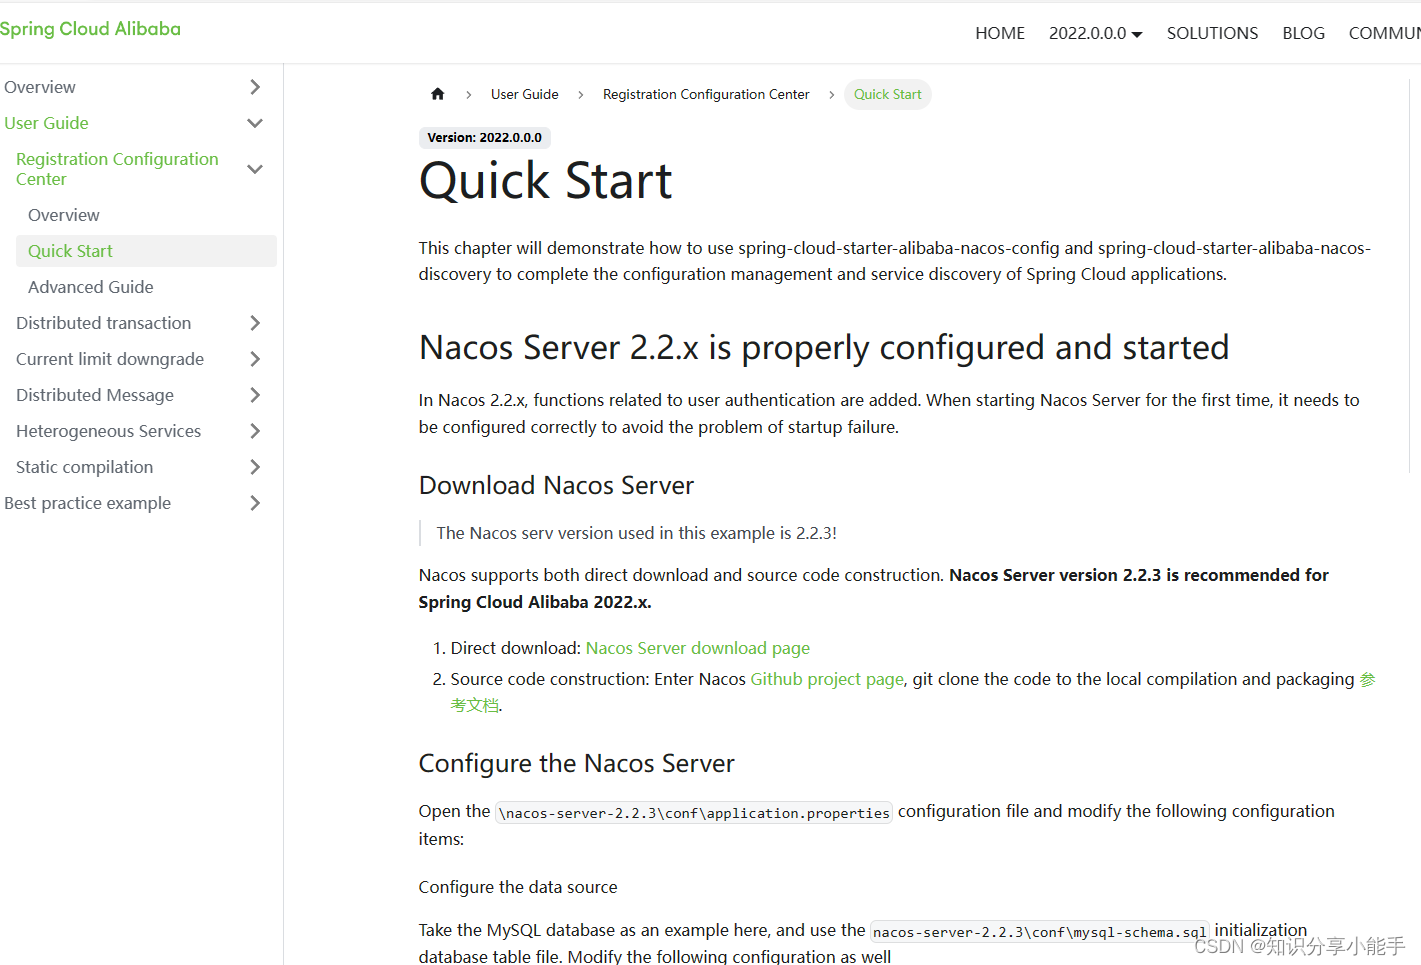Screen dimensions: 1421x965
Task: Open Current limit downgrade sidebar item
Action: 110,359
